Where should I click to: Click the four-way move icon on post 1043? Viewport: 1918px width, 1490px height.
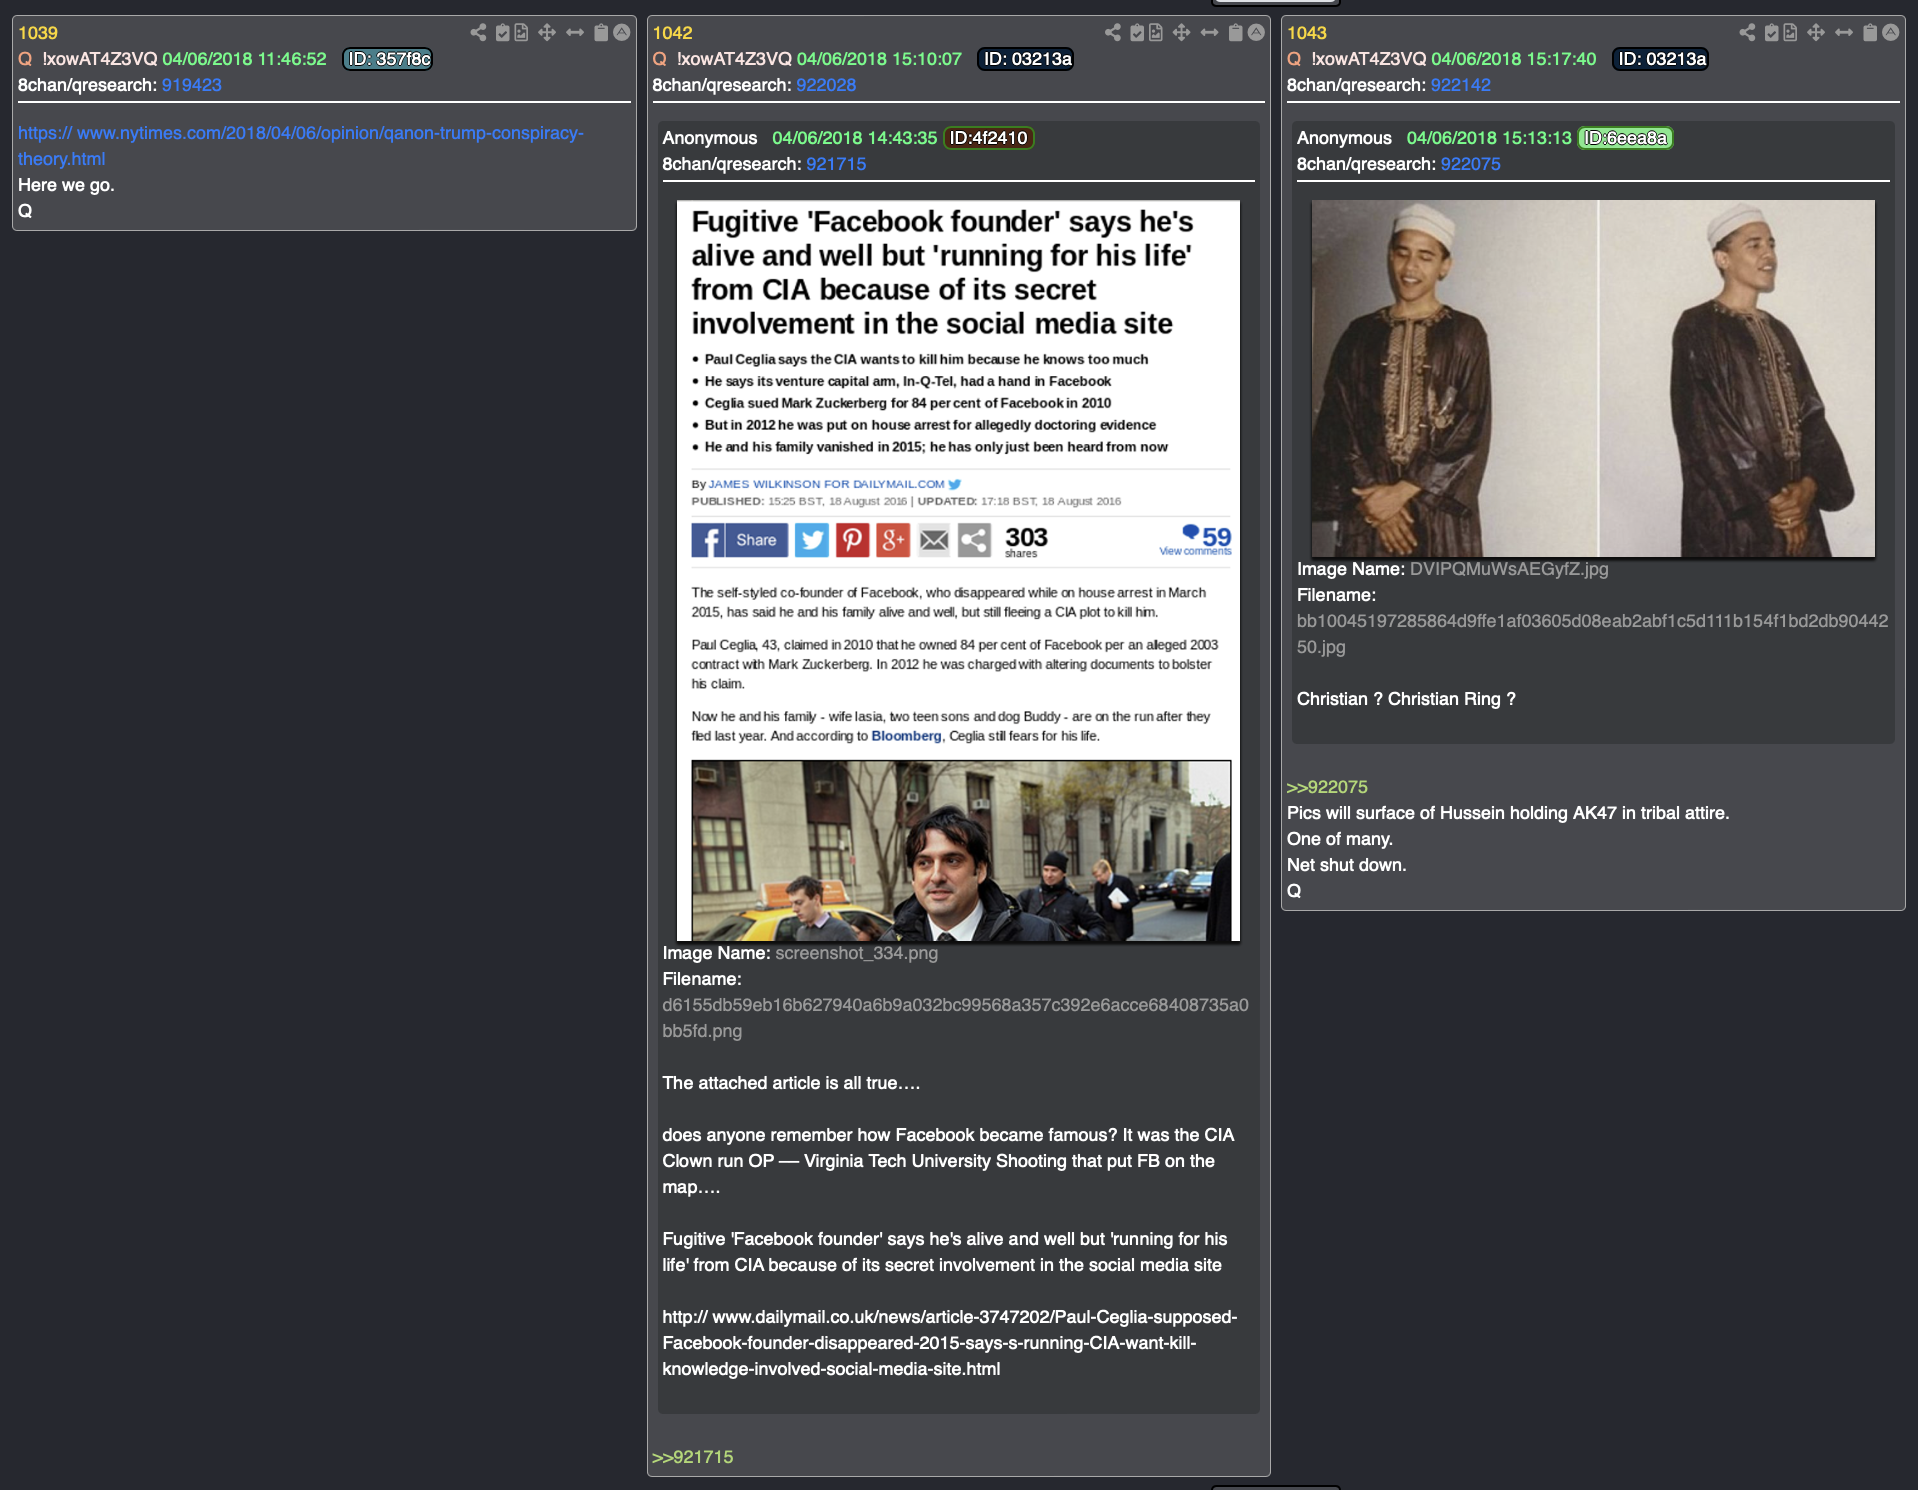(1816, 33)
